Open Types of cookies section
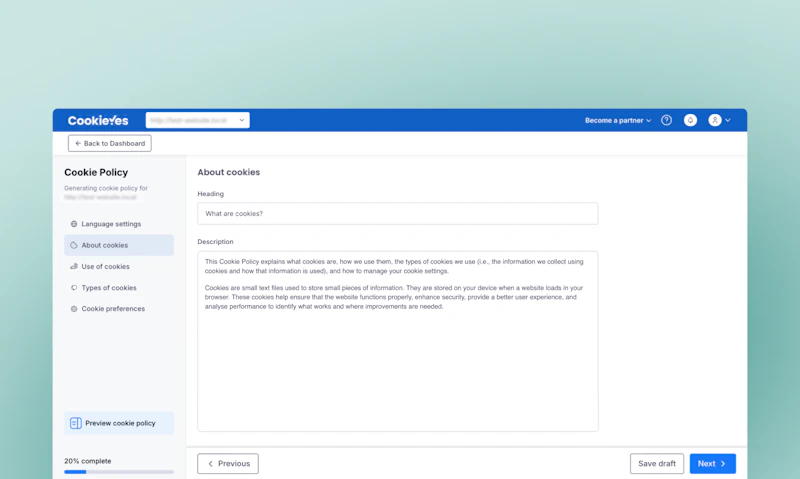Image resolution: width=800 pixels, height=479 pixels. click(x=119, y=288)
